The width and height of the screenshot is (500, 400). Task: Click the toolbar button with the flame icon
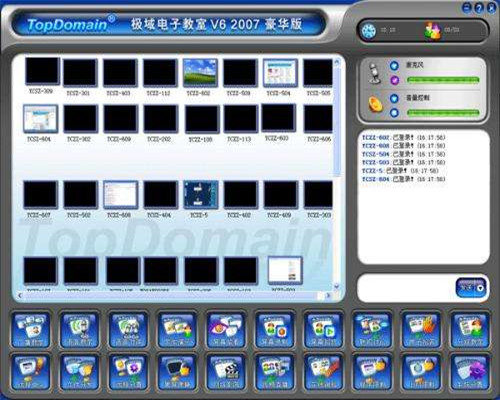(x=421, y=330)
